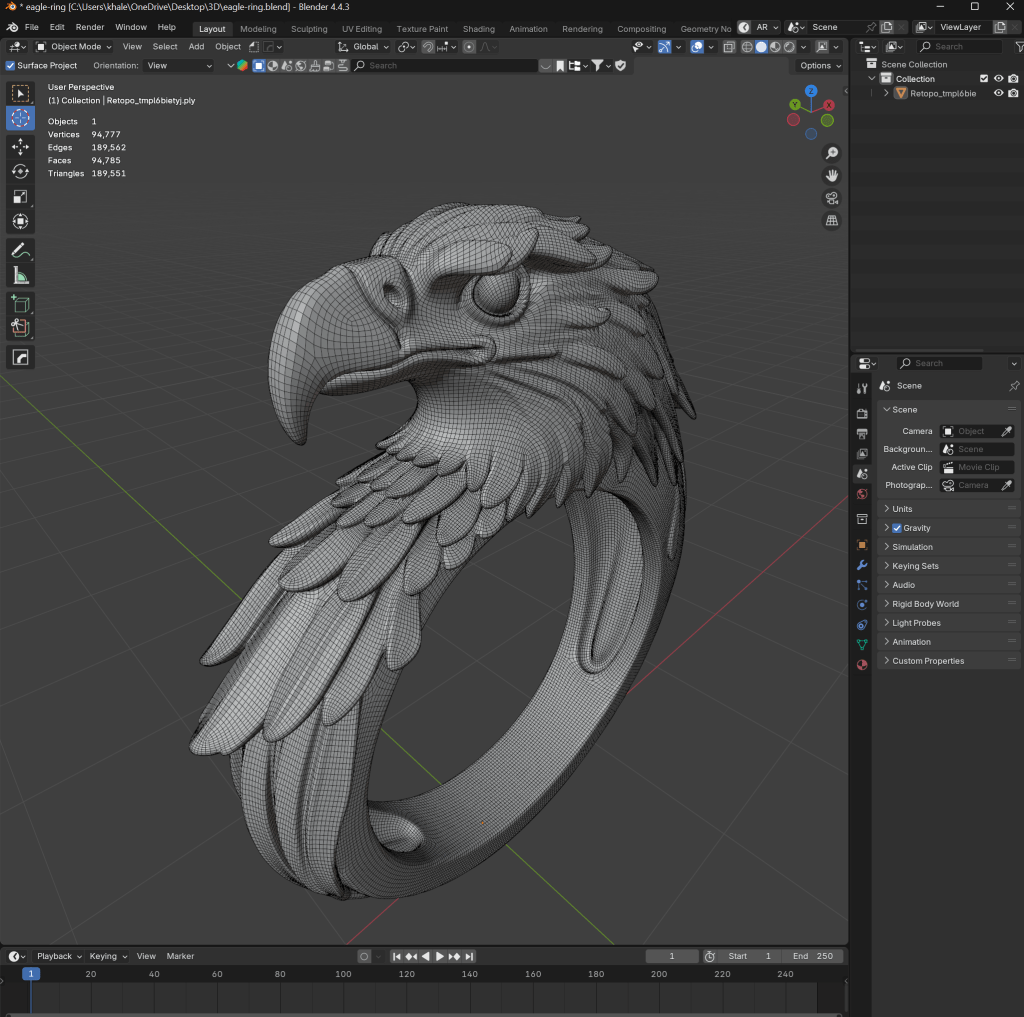Open the Object Mode dropdown
The image size is (1024, 1017).
(75, 46)
